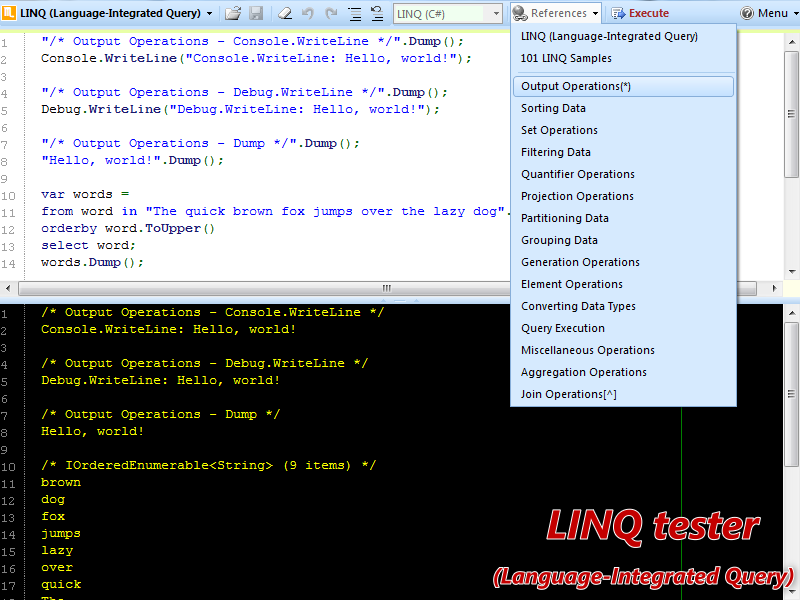Select Projection Operations sample
This screenshot has height=600, width=800.
(623, 196)
